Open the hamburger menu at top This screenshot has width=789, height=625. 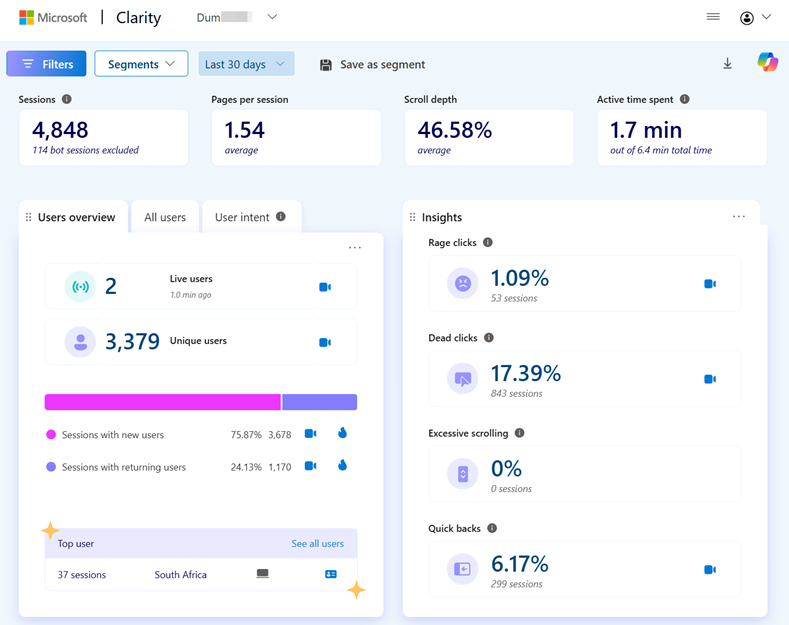pyautogui.click(x=713, y=17)
